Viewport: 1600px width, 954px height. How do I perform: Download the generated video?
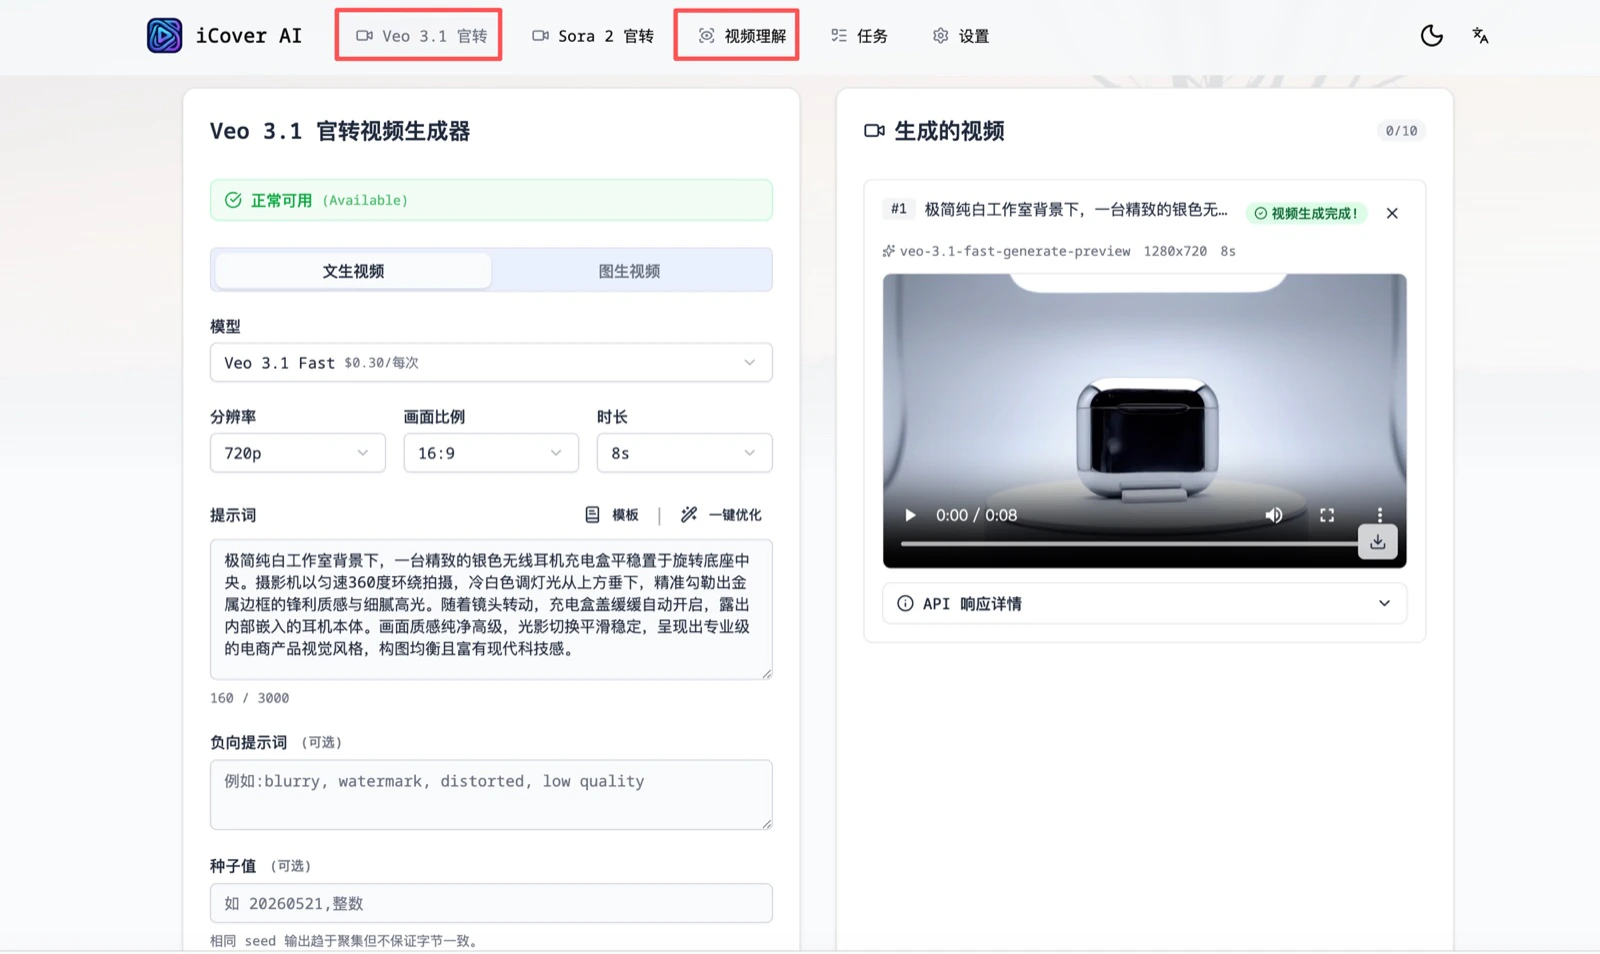[1377, 541]
